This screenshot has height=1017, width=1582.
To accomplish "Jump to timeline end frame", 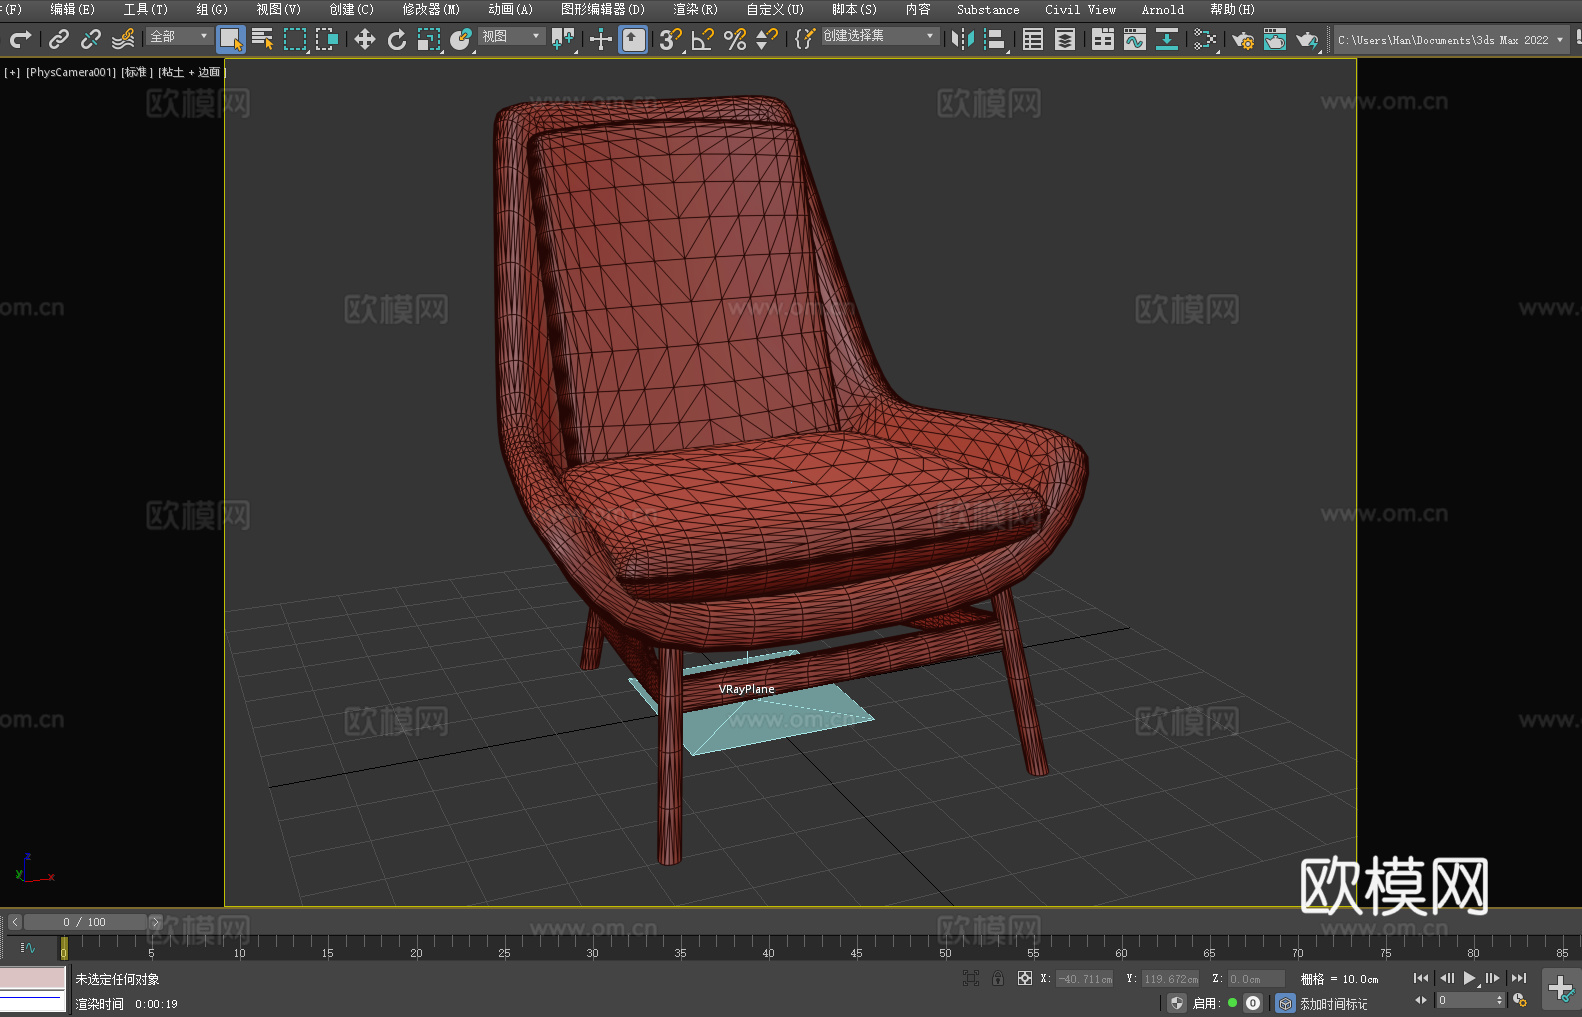I will click(1519, 978).
